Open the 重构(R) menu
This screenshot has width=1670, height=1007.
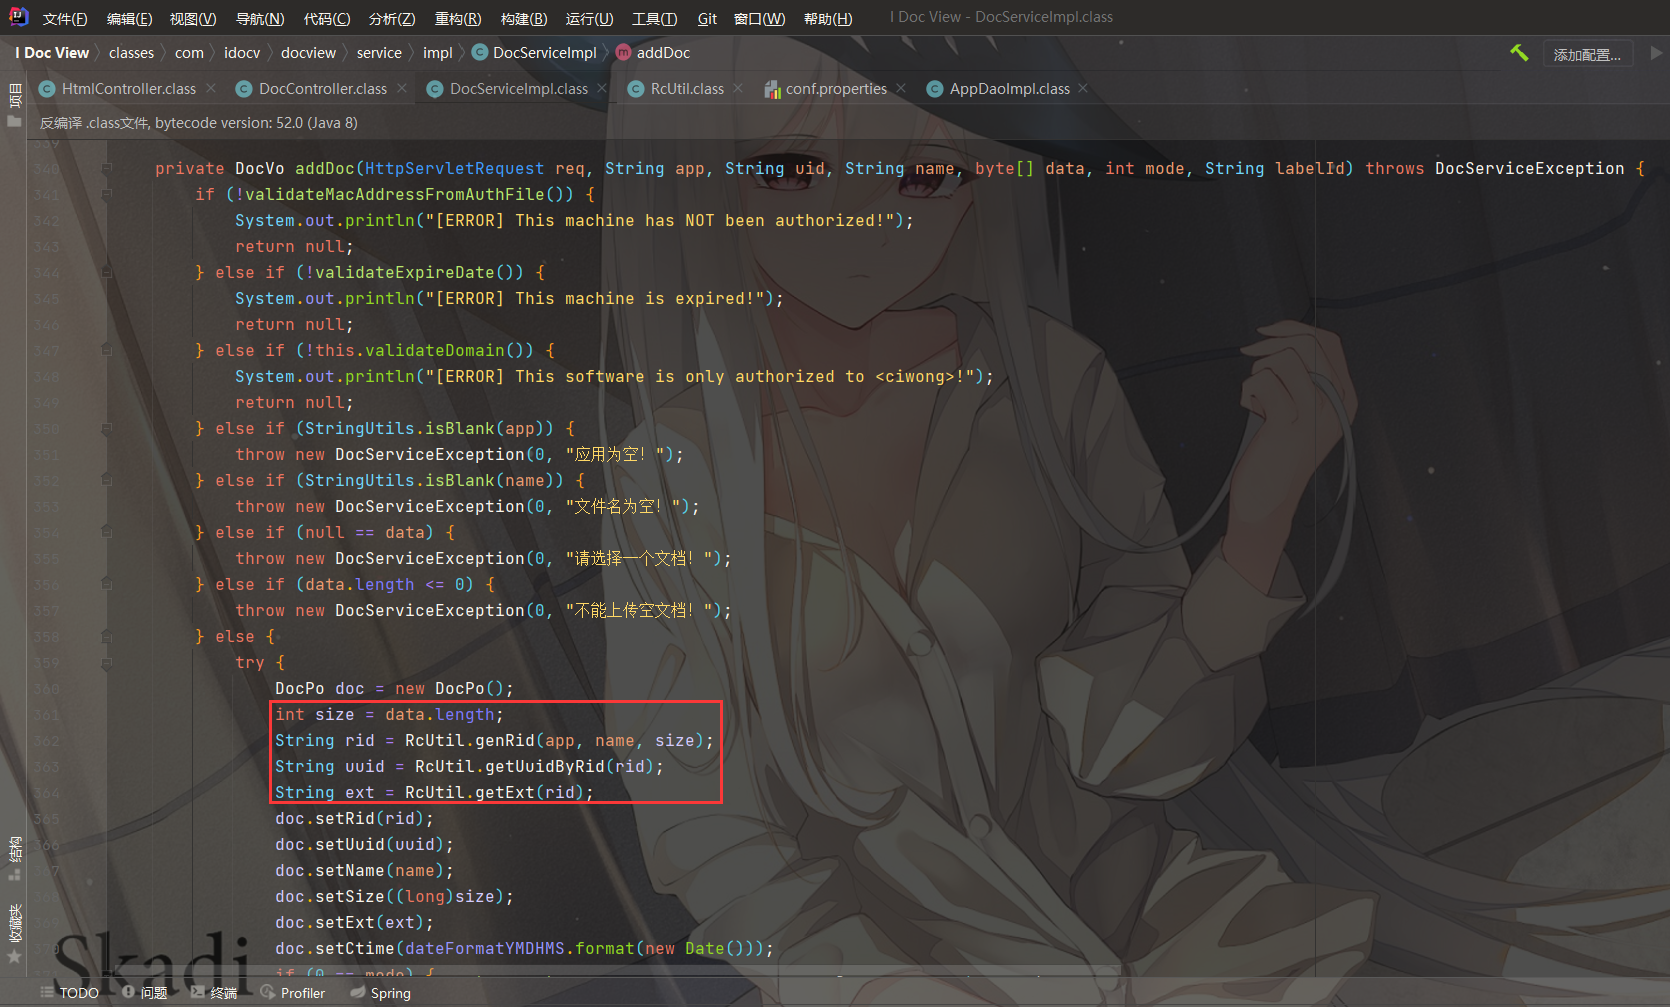click(x=458, y=18)
